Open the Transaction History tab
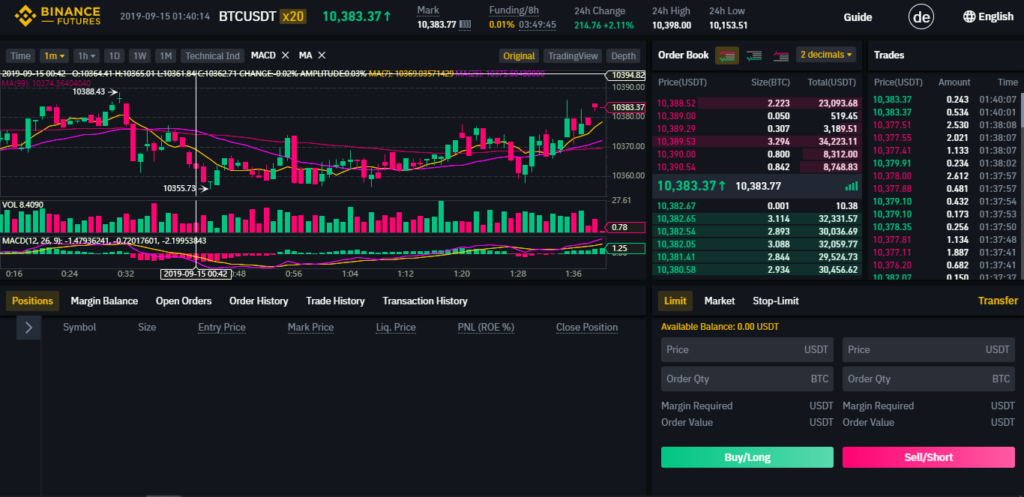 [425, 301]
